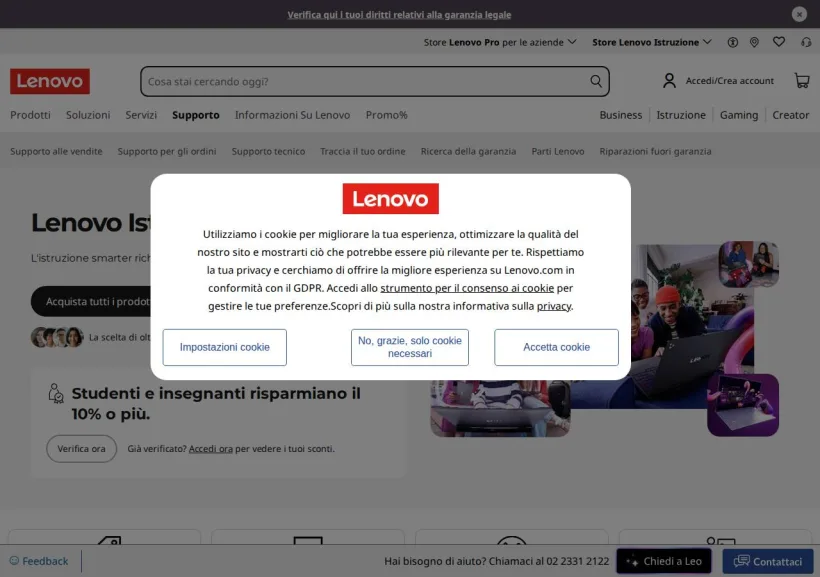Click the student verification badge icon

55,393
